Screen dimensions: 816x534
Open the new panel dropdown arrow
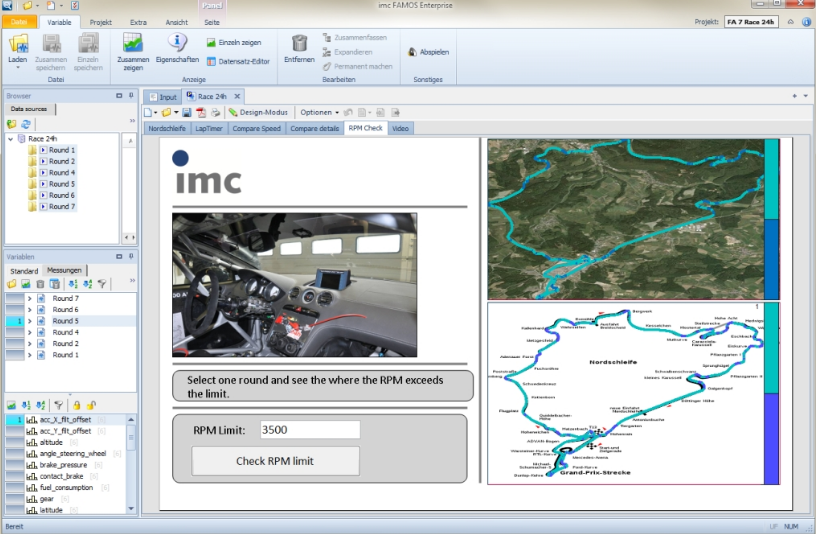156,113
